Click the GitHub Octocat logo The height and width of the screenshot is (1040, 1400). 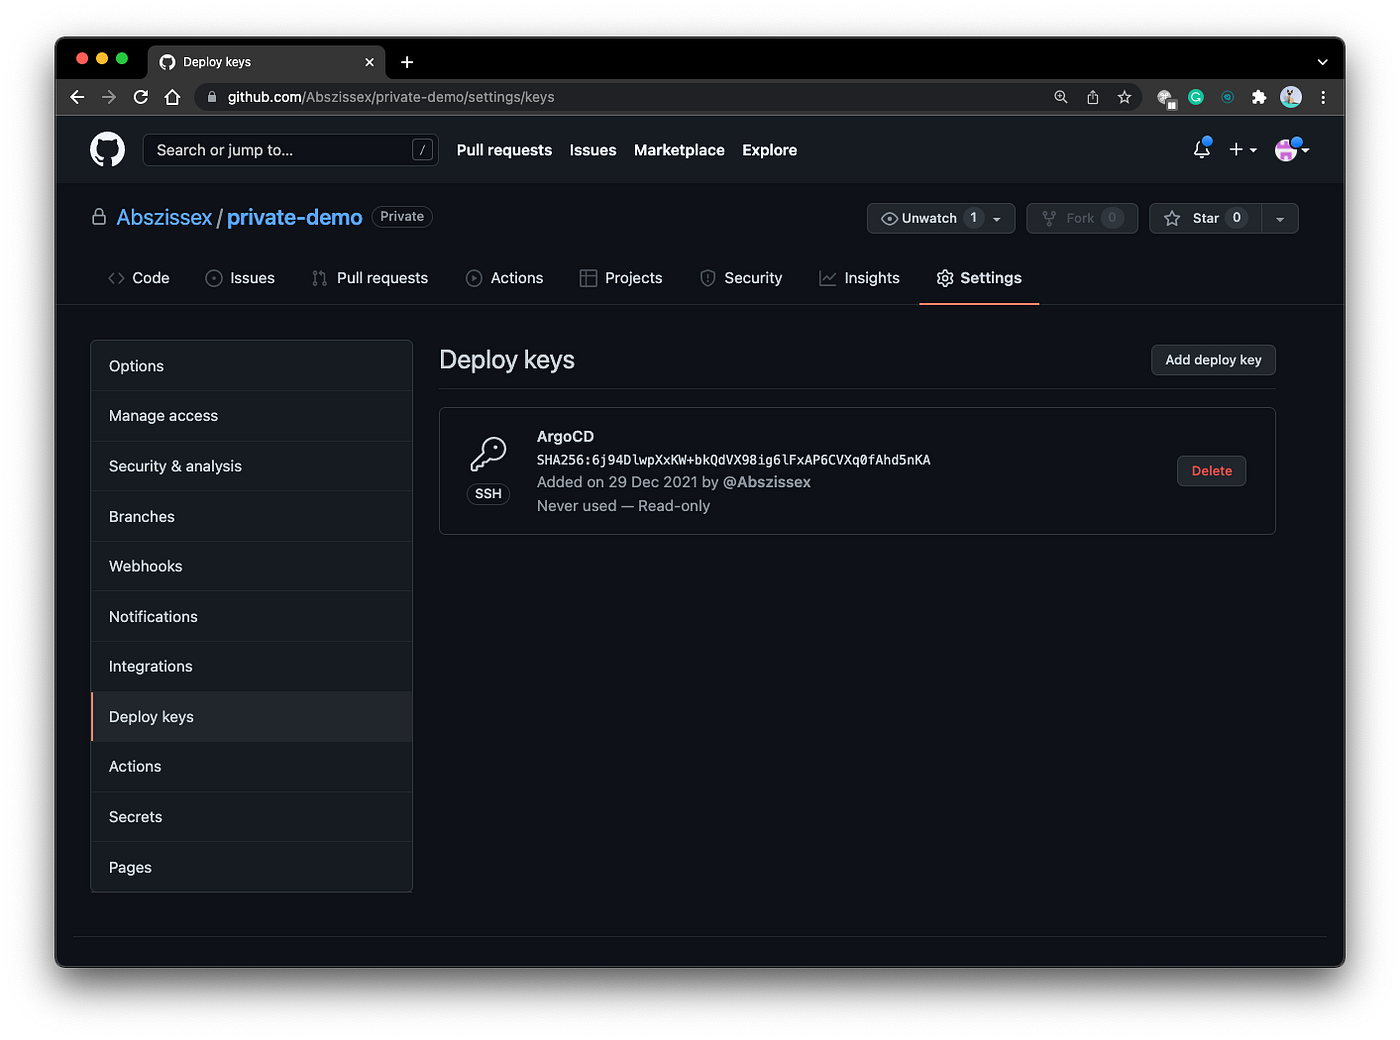[107, 149]
